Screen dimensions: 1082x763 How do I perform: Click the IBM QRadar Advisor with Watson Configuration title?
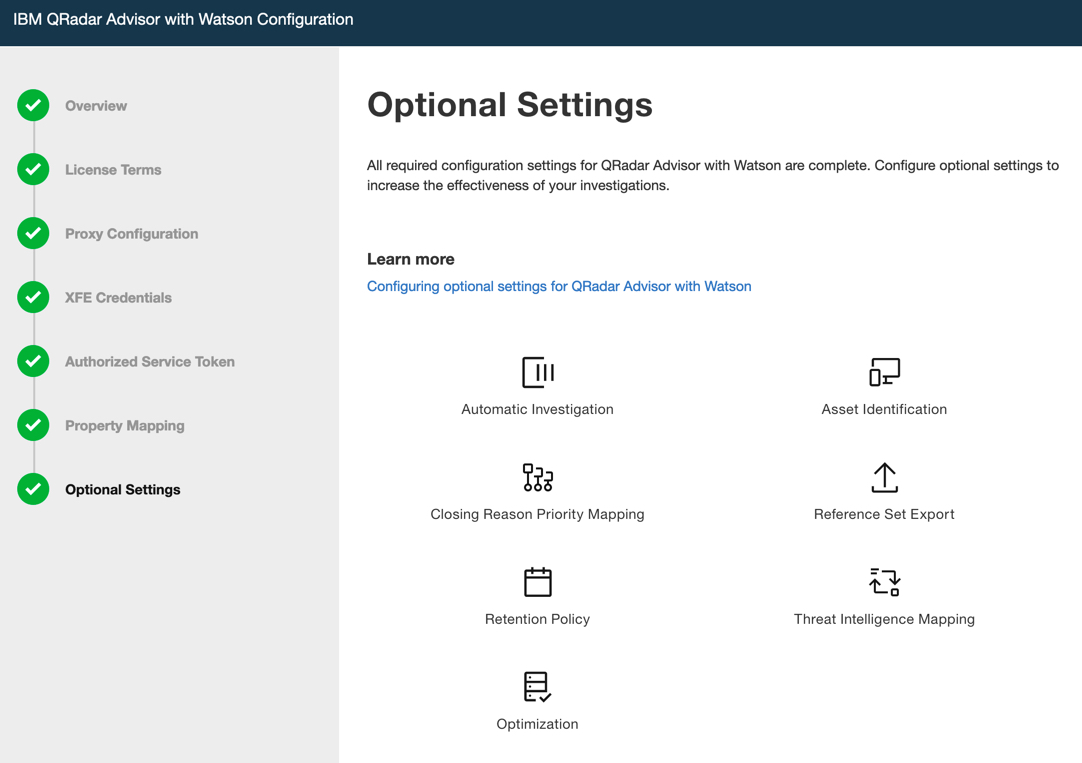pyautogui.click(x=183, y=19)
